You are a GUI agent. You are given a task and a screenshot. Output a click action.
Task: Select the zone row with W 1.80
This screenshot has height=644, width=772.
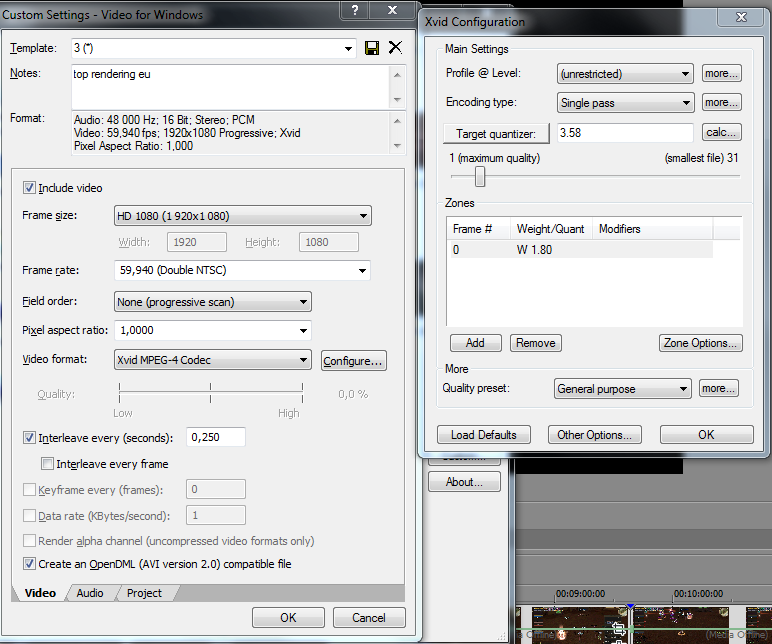tap(579, 250)
